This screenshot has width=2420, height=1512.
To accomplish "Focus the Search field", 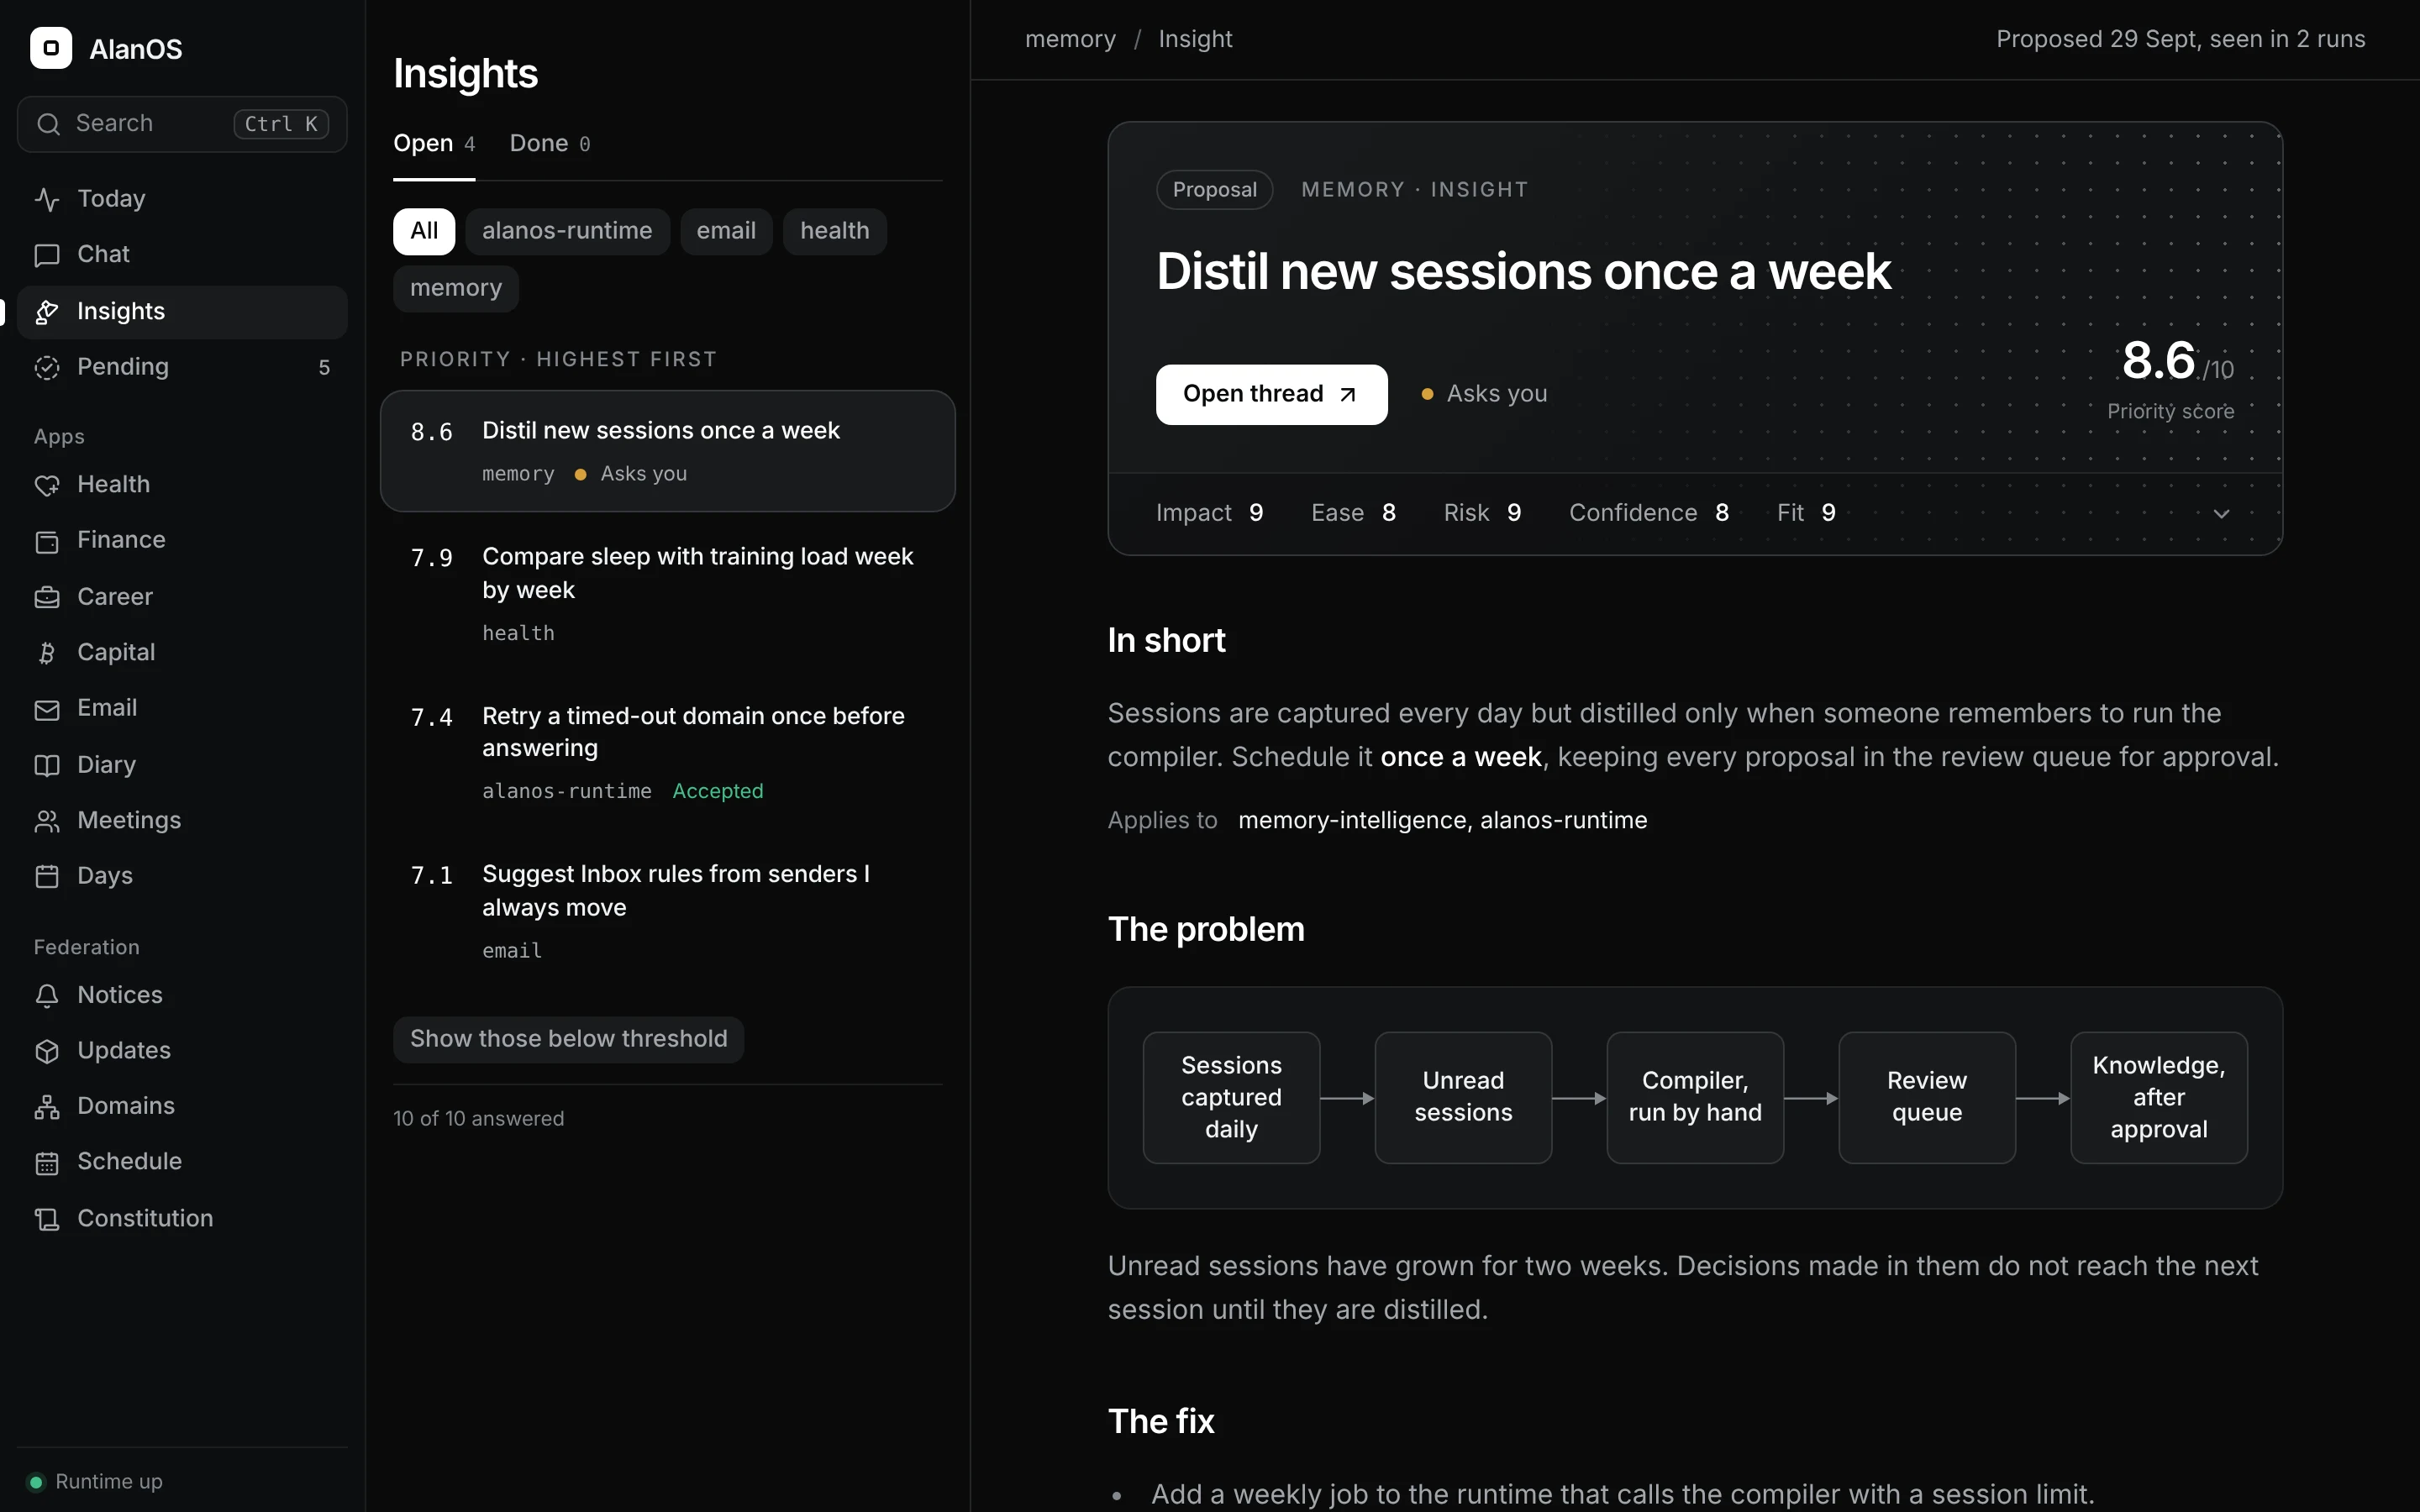I will coord(182,124).
